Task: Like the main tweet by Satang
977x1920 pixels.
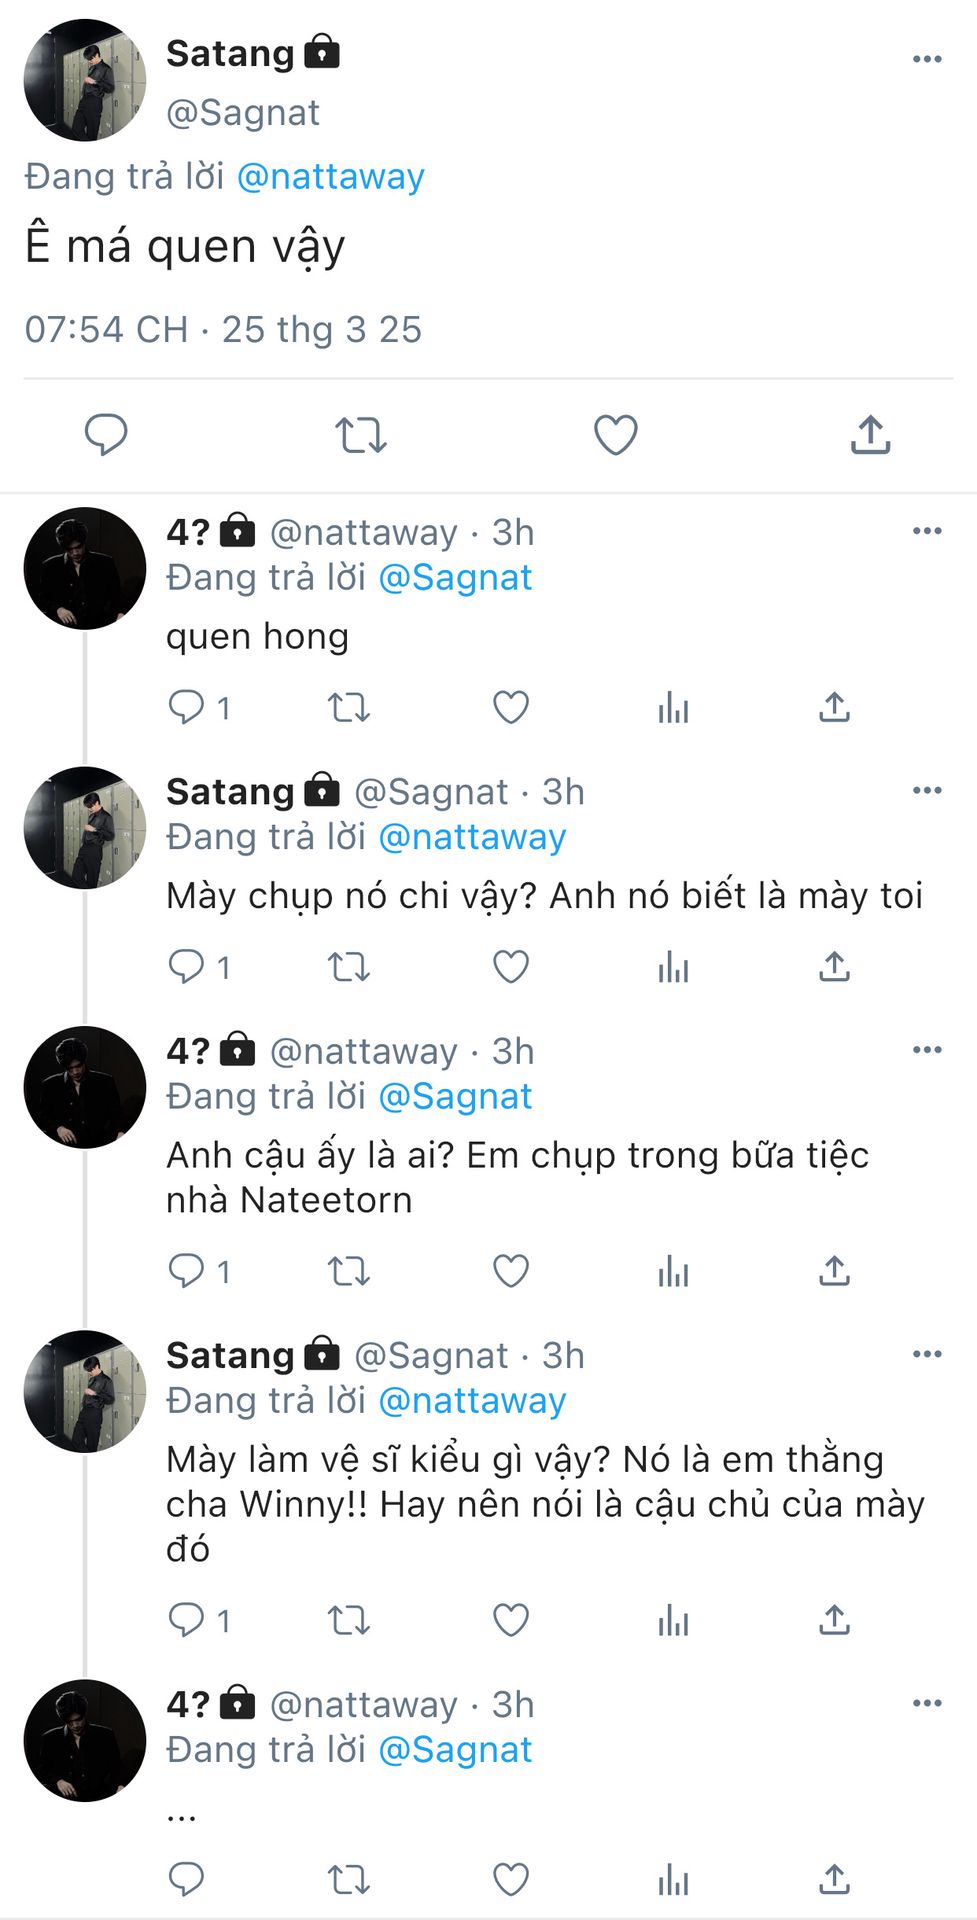Action: (x=615, y=435)
